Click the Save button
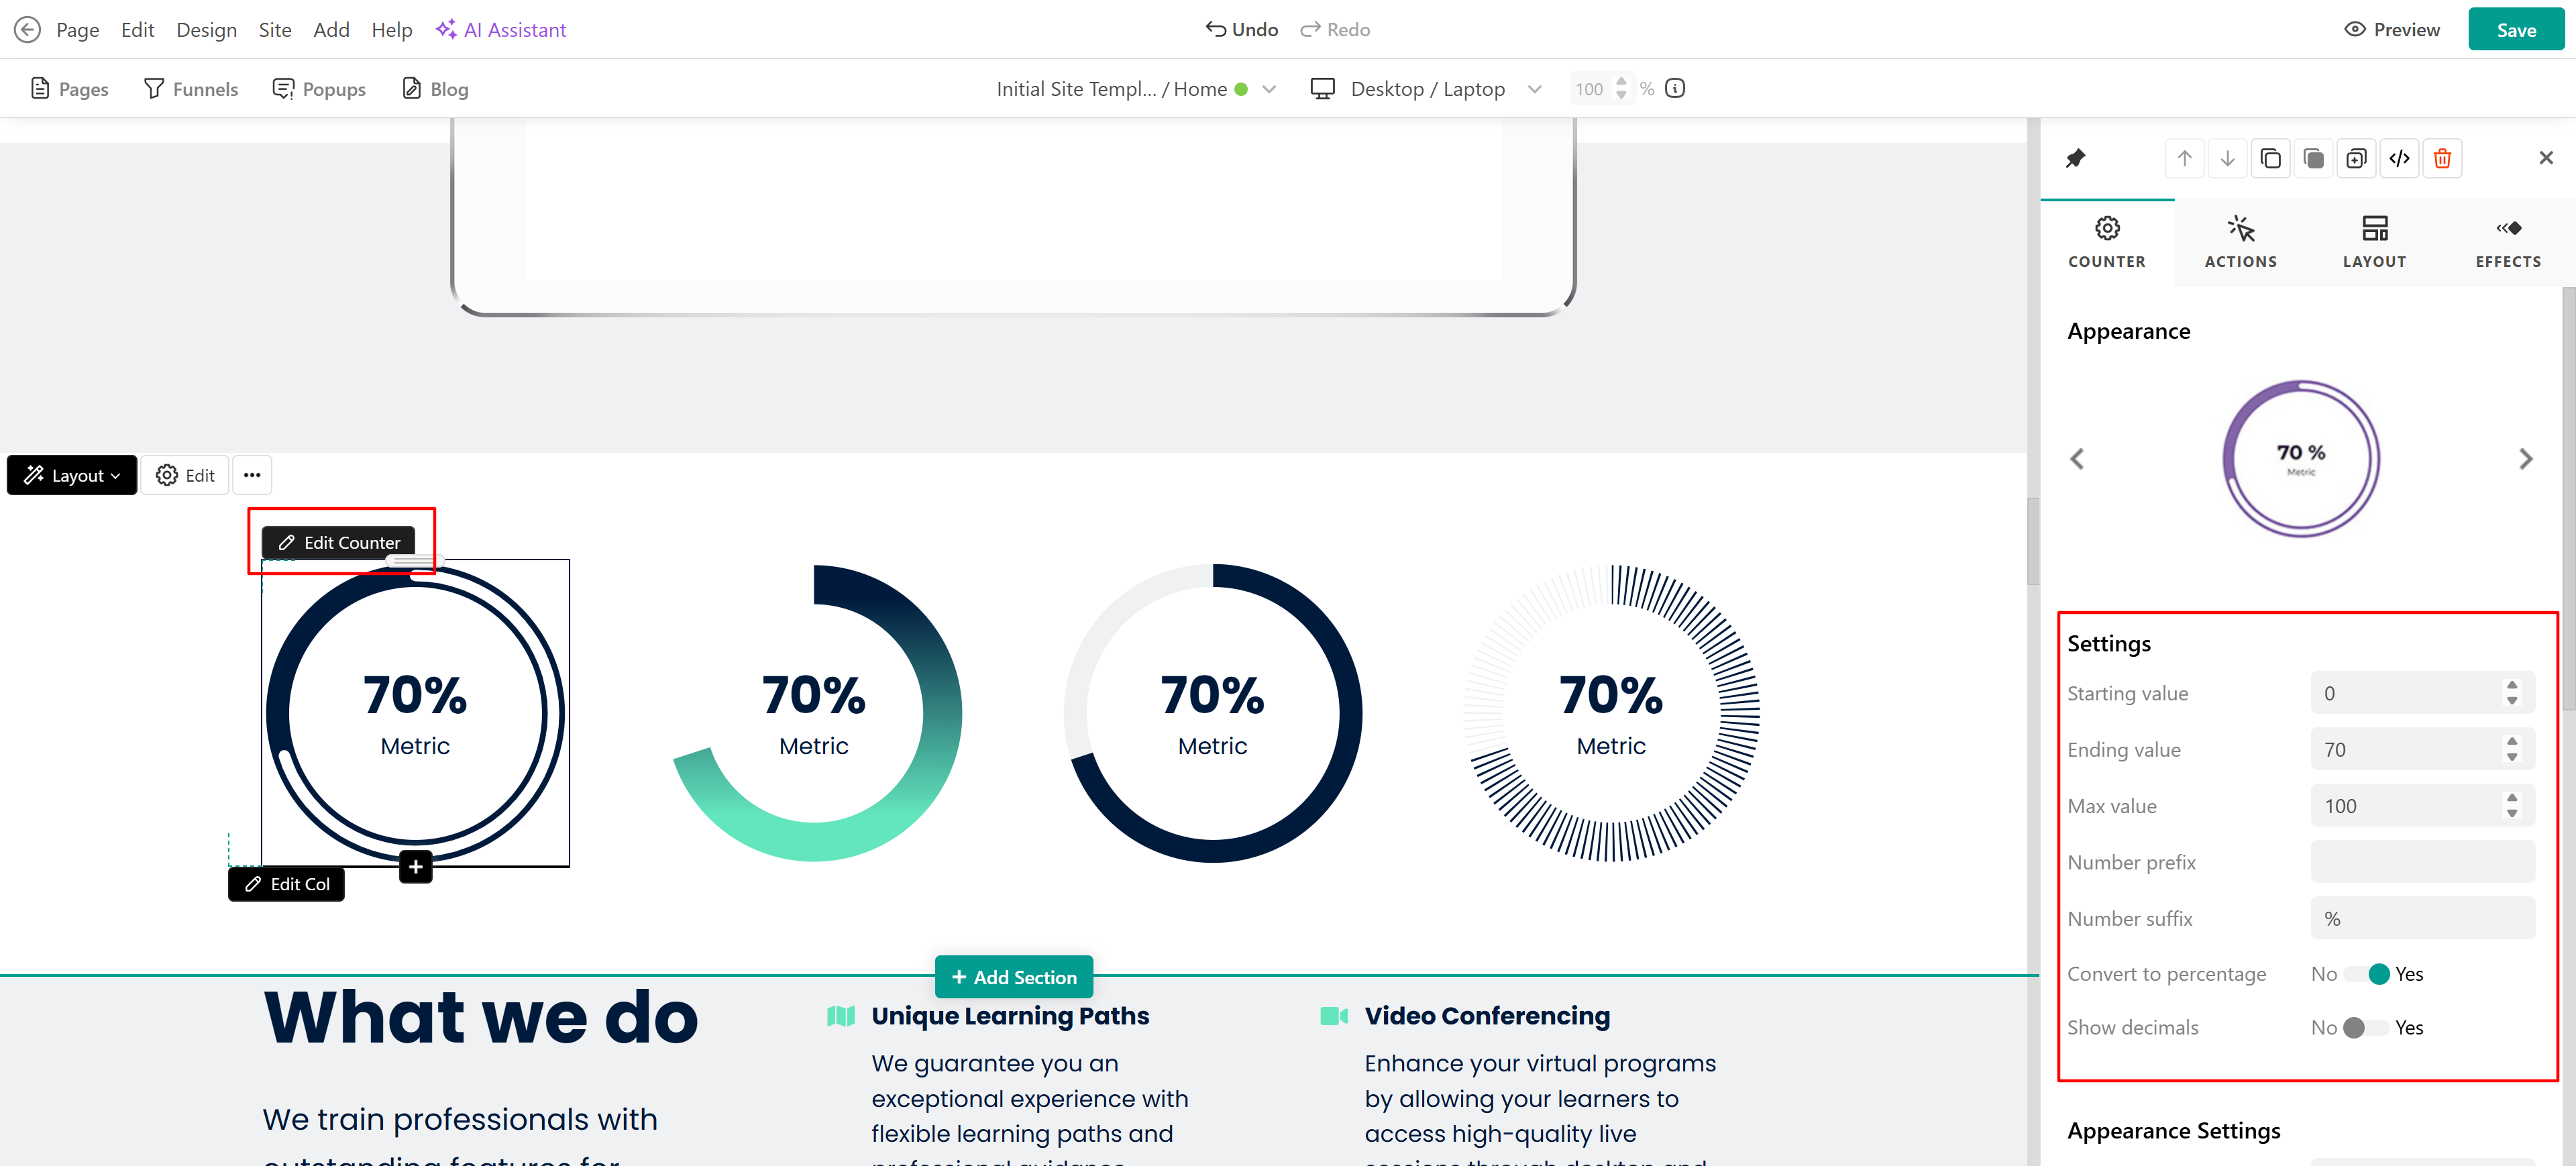2576x1166 pixels. (x=2515, y=29)
